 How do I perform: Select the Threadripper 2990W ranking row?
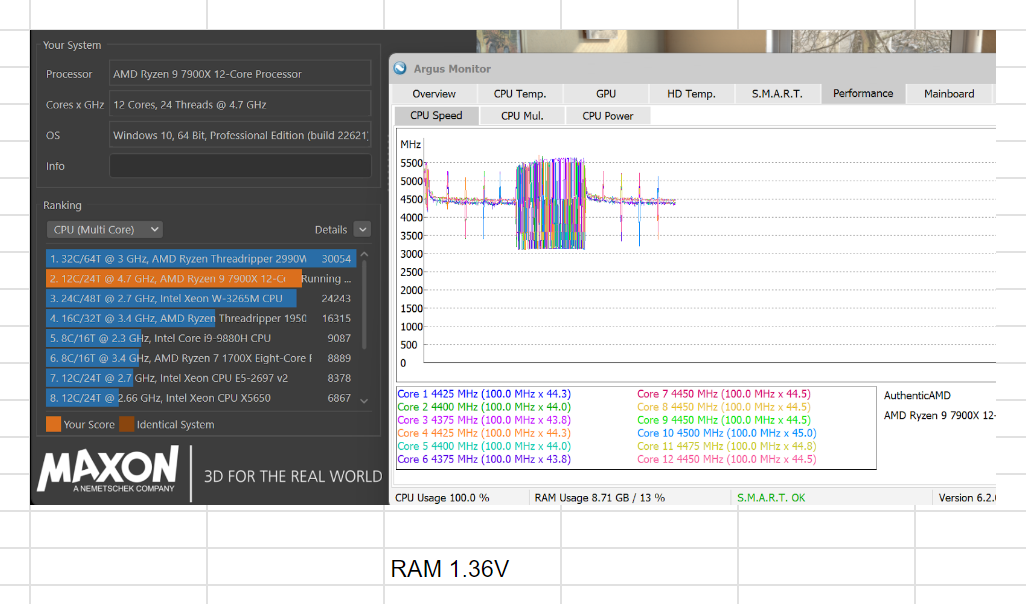coord(201,258)
